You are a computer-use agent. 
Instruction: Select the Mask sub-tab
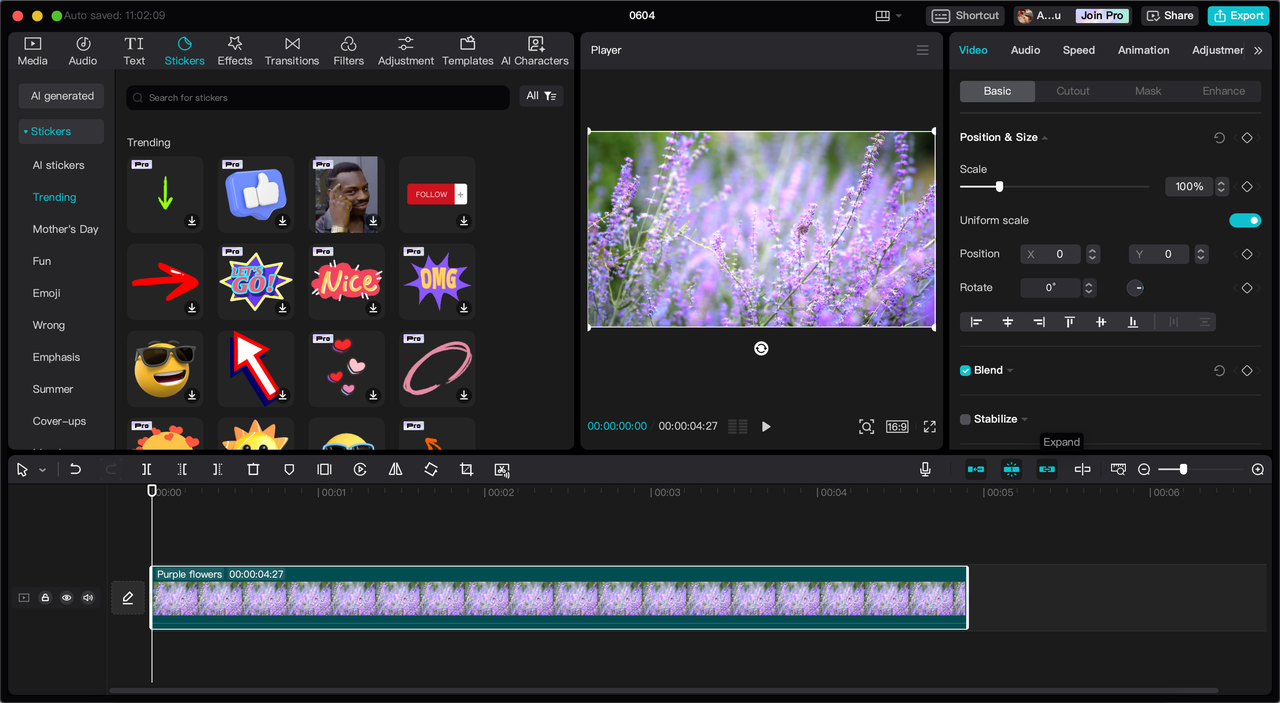(x=1148, y=91)
